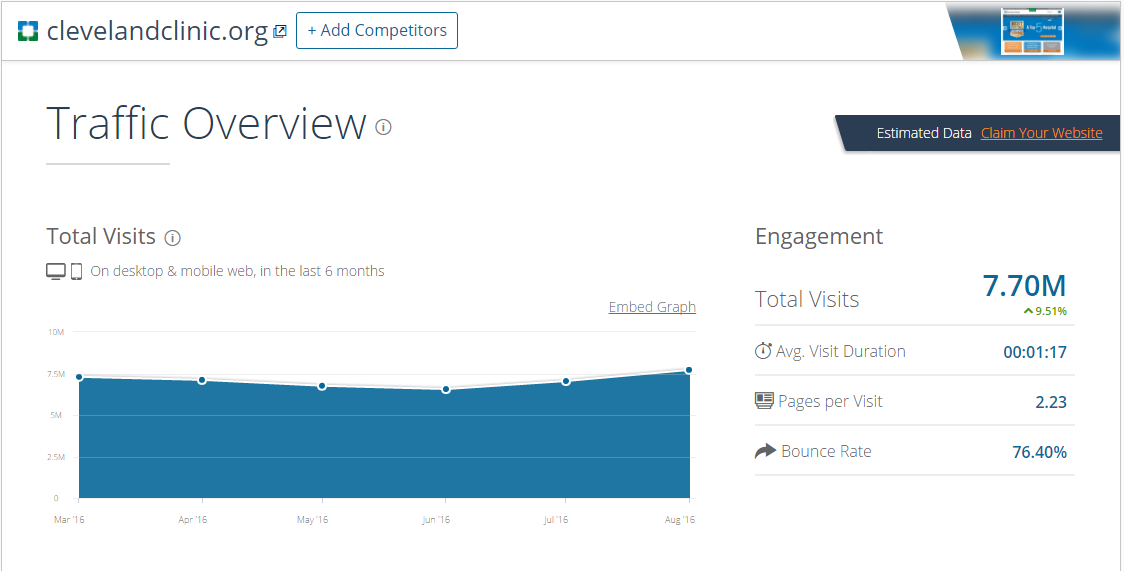Click the 00:01:17 duration value
This screenshot has width=1124, height=571.
coord(1034,352)
